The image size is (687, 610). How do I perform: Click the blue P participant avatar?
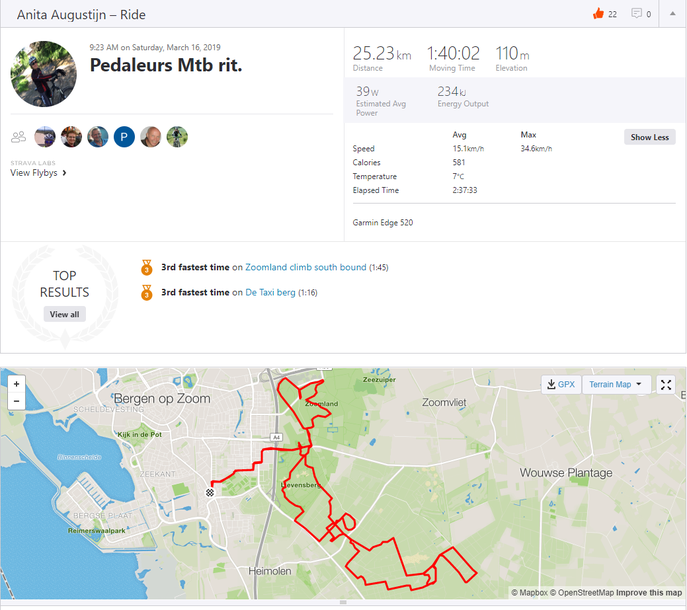point(124,137)
